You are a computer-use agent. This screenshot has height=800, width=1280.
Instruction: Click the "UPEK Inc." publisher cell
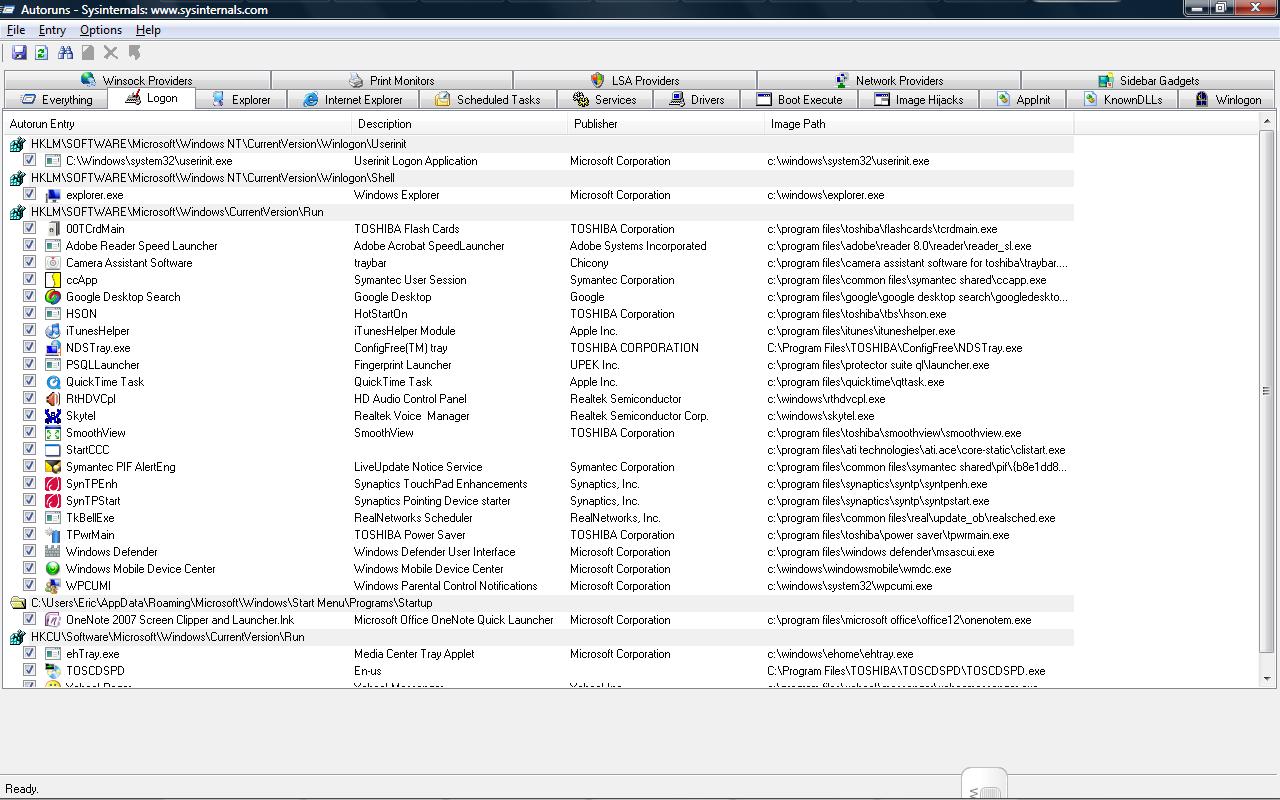pyautogui.click(x=595, y=365)
